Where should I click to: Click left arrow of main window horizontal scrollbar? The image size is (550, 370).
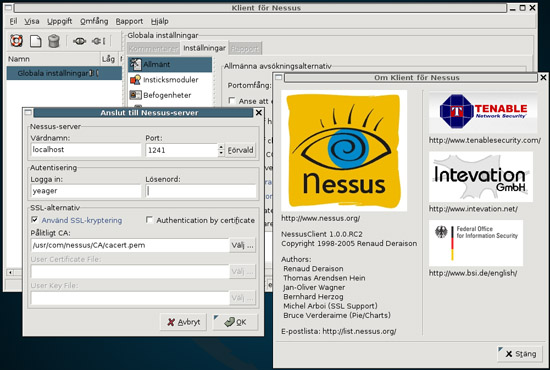click(10, 273)
